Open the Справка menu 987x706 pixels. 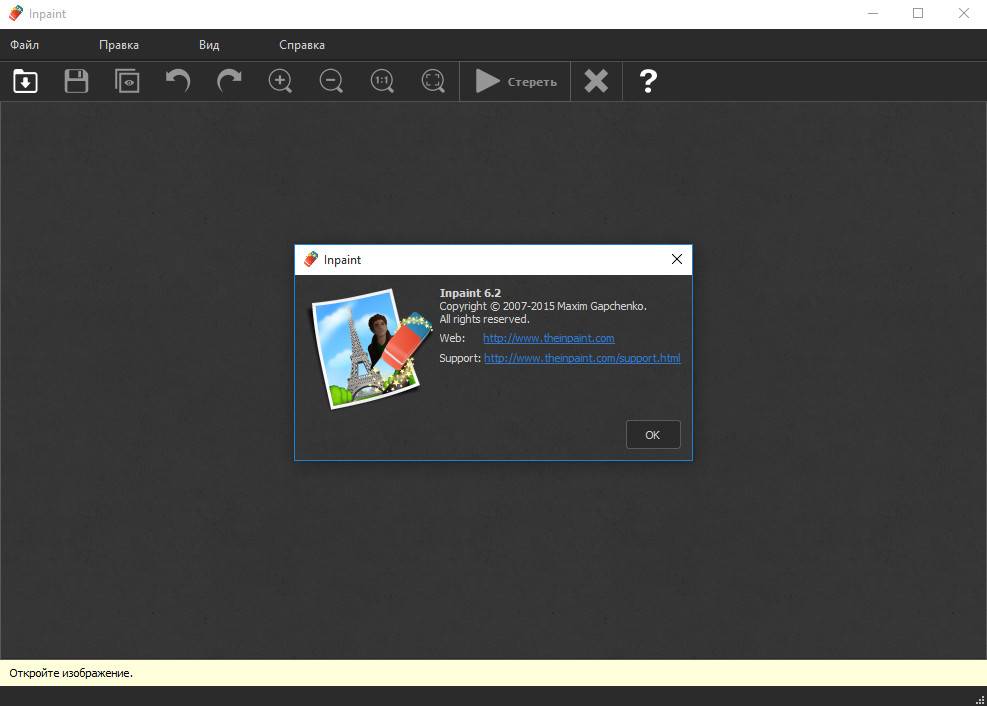tap(302, 45)
